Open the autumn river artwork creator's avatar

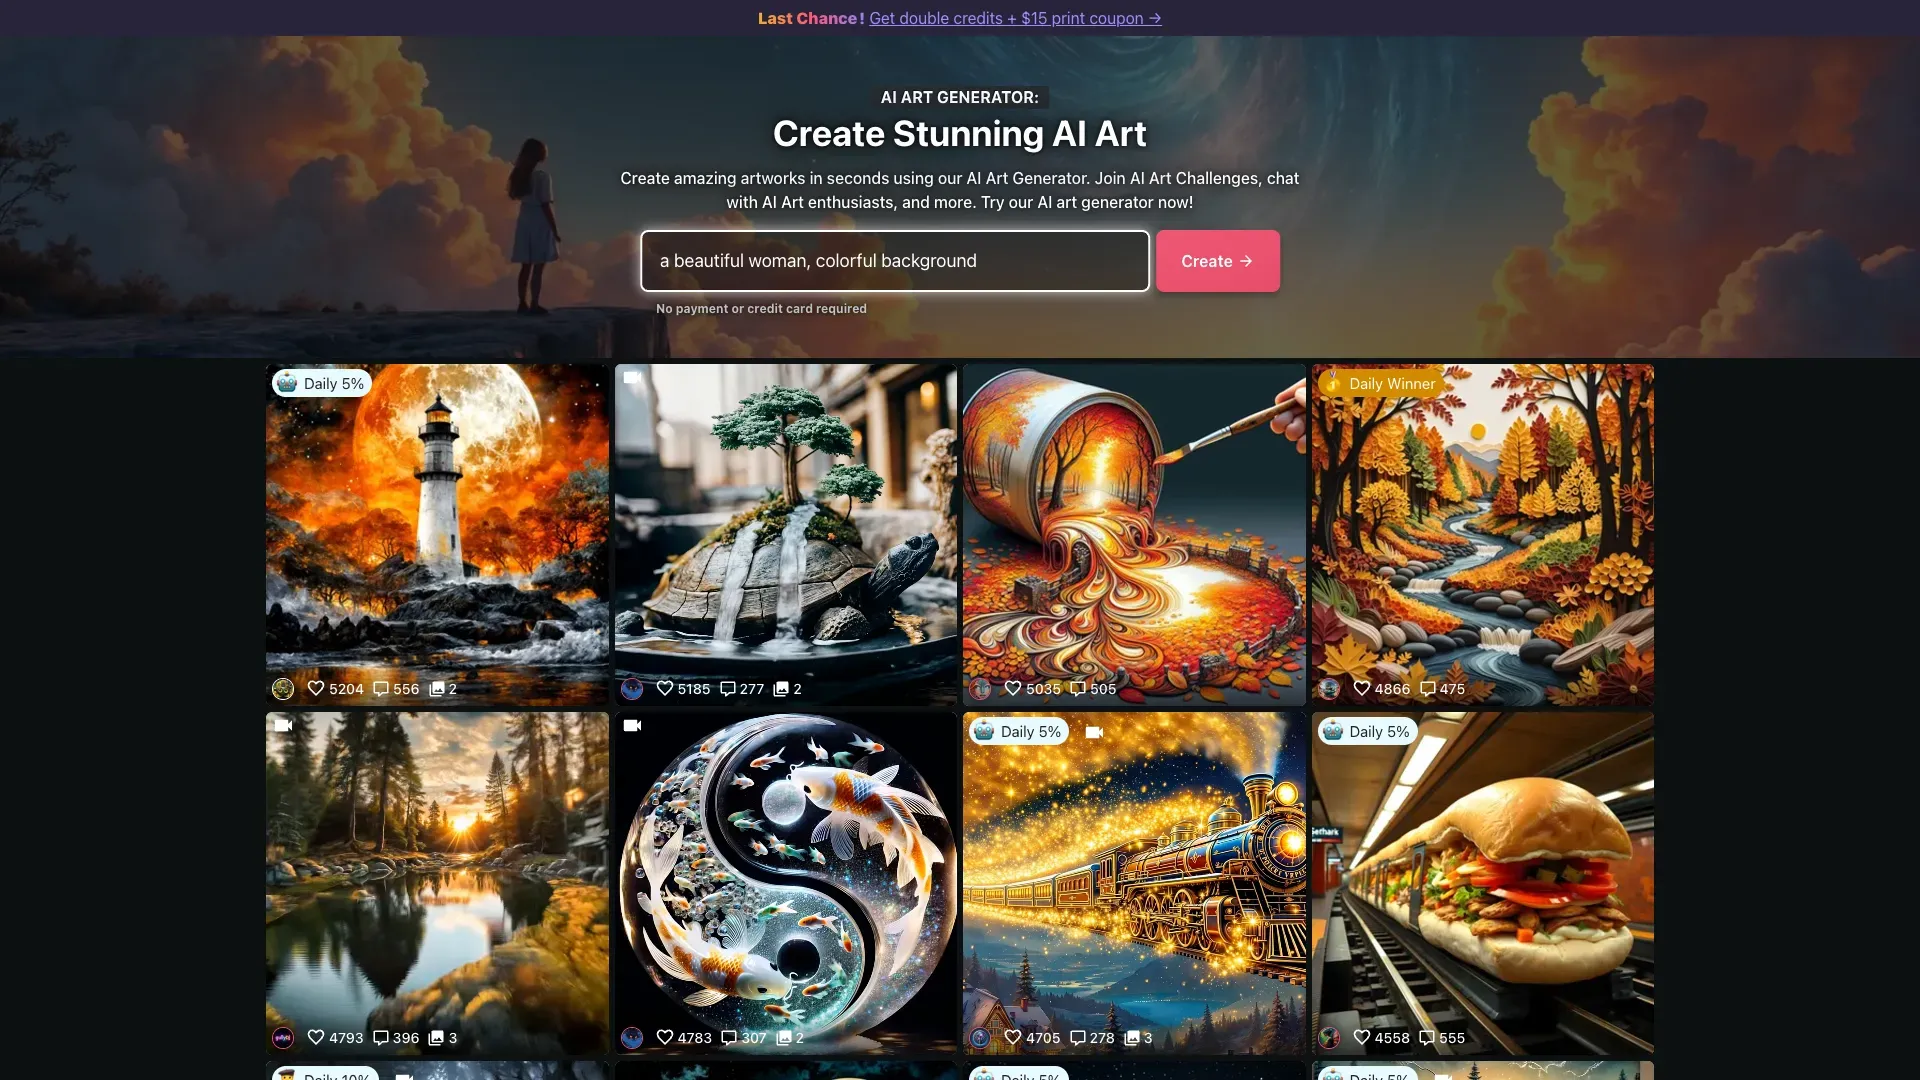[x=1329, y=688]
